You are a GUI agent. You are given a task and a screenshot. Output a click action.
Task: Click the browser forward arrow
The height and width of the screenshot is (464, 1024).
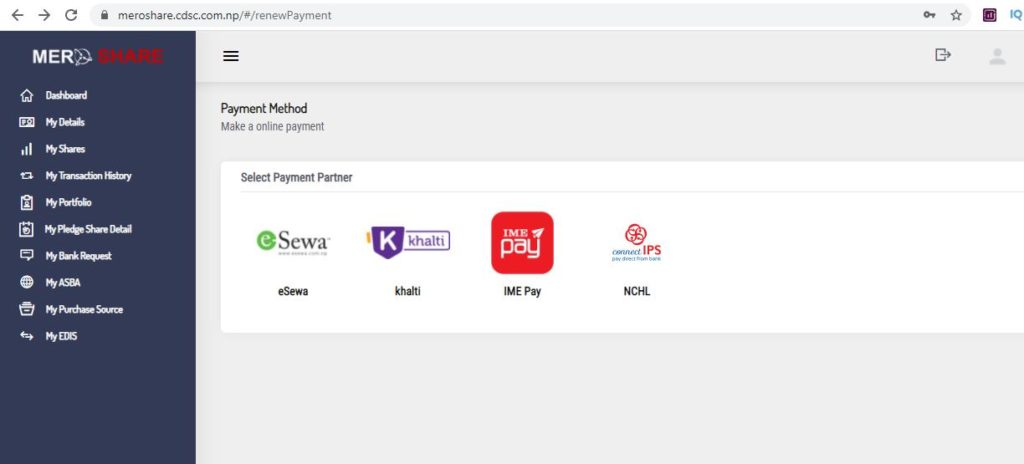click(44, 15)
